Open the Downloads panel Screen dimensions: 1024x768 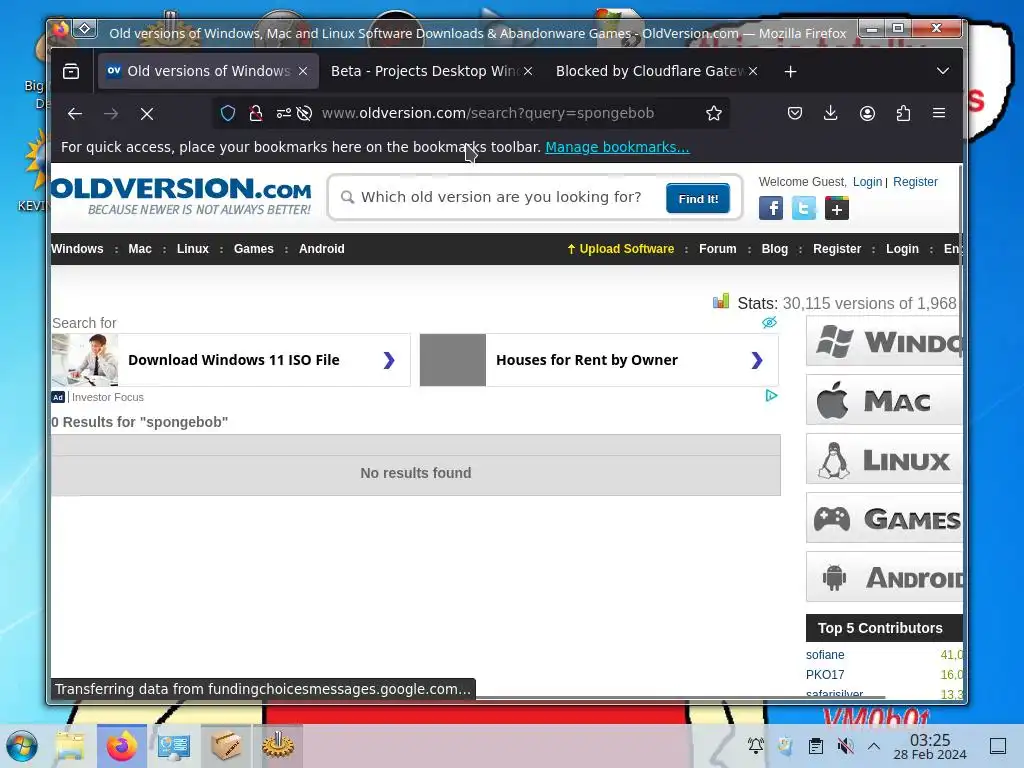pyautogui.click(x=831, y=113)
